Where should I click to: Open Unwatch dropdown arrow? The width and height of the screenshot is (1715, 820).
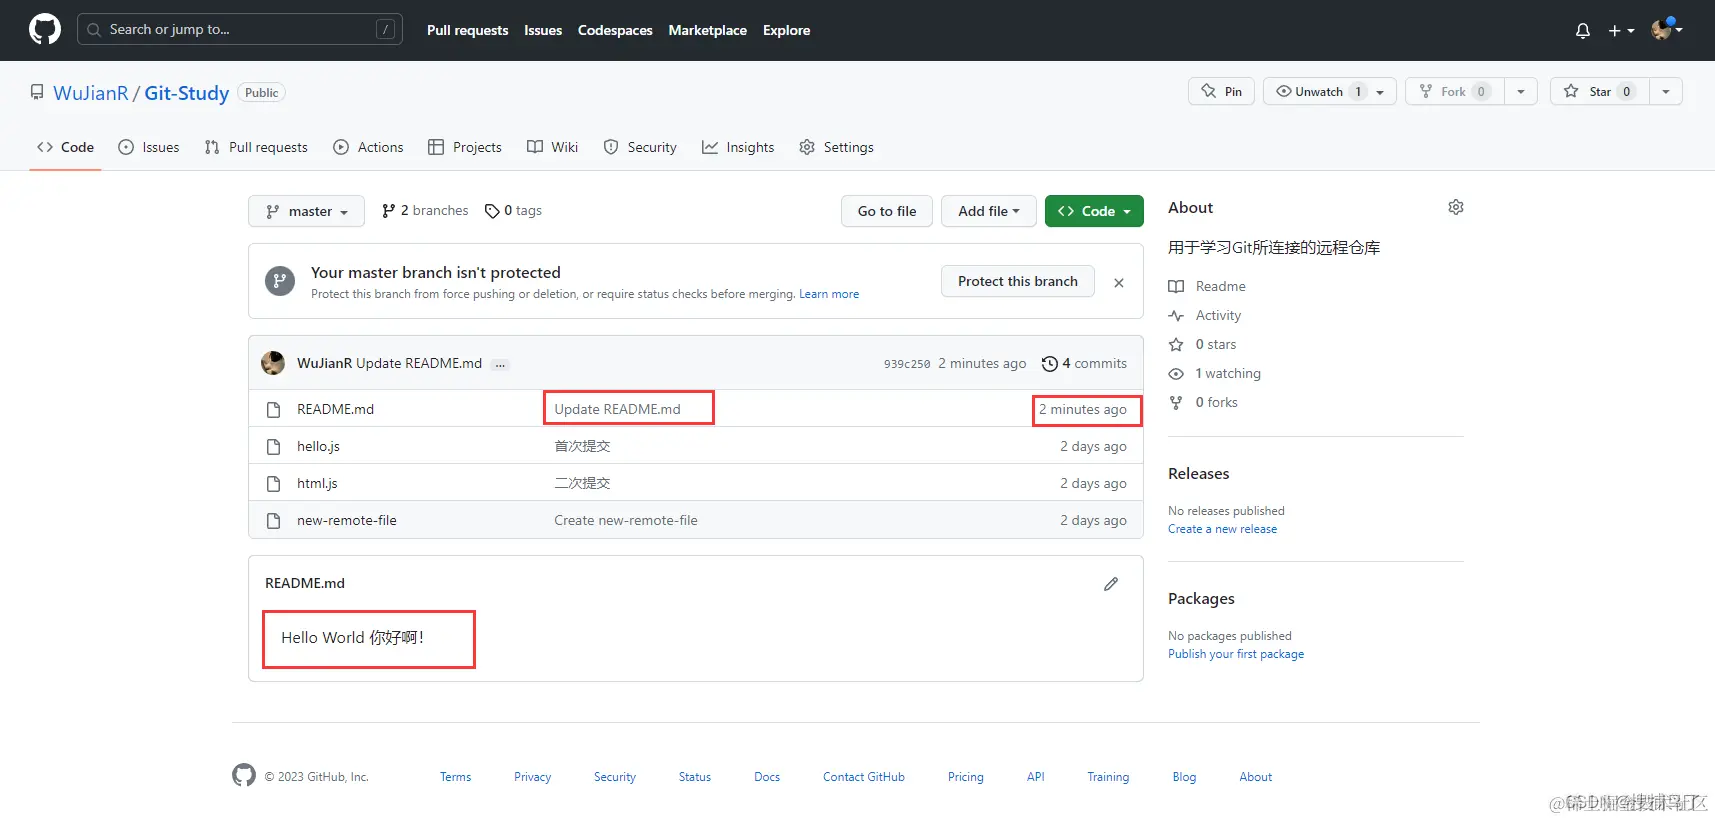click(x=1381, y=92)
